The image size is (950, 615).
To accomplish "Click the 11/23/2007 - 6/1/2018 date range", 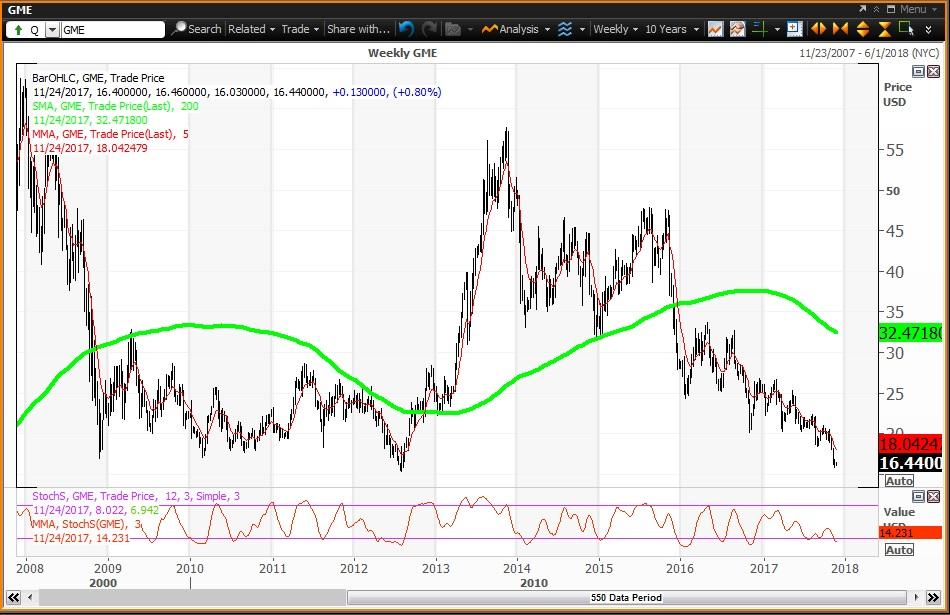I will 869,53.
